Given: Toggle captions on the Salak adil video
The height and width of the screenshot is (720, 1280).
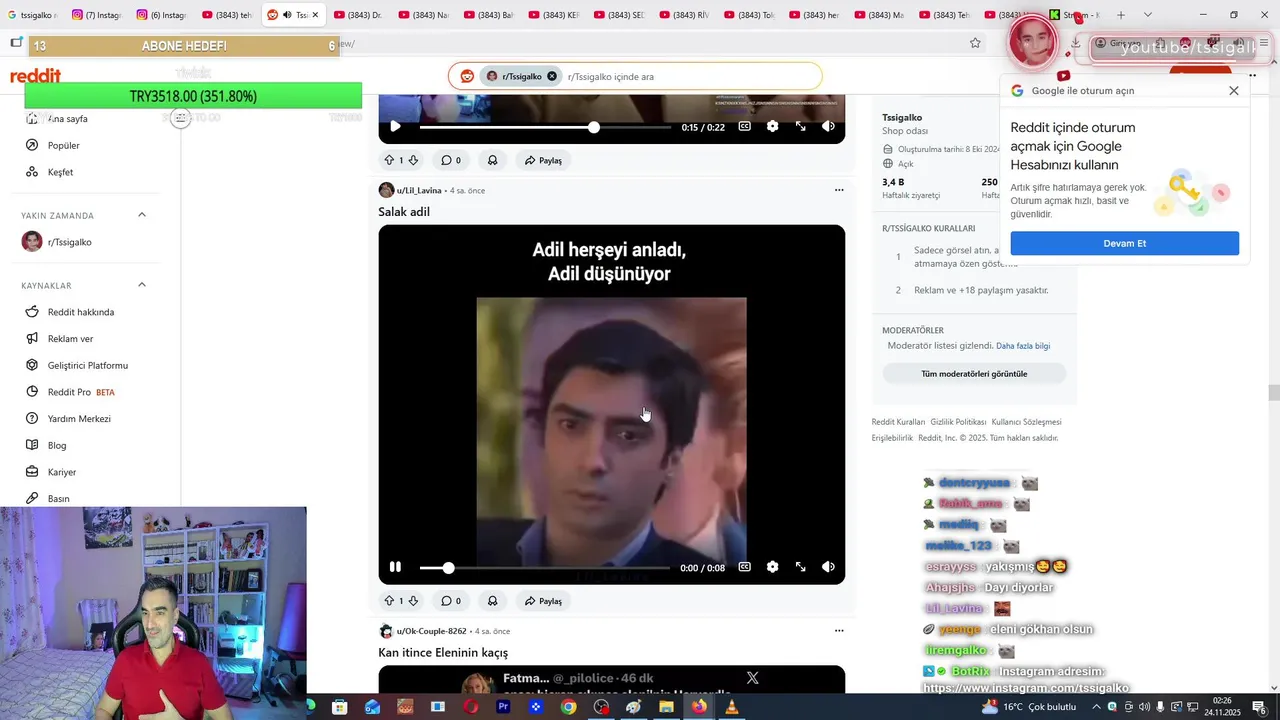Looking at the screenshot, I should (x=744, y=567).
